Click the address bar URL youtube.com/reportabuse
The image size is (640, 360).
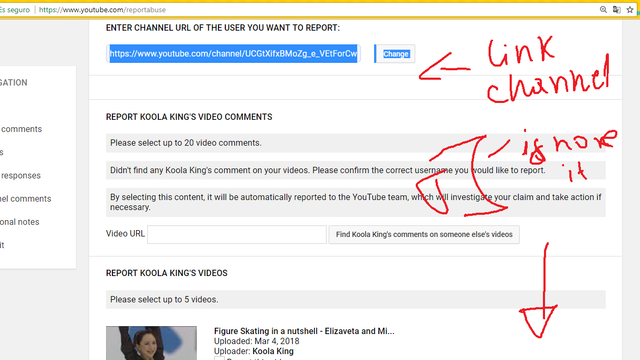tap(102, 10)
